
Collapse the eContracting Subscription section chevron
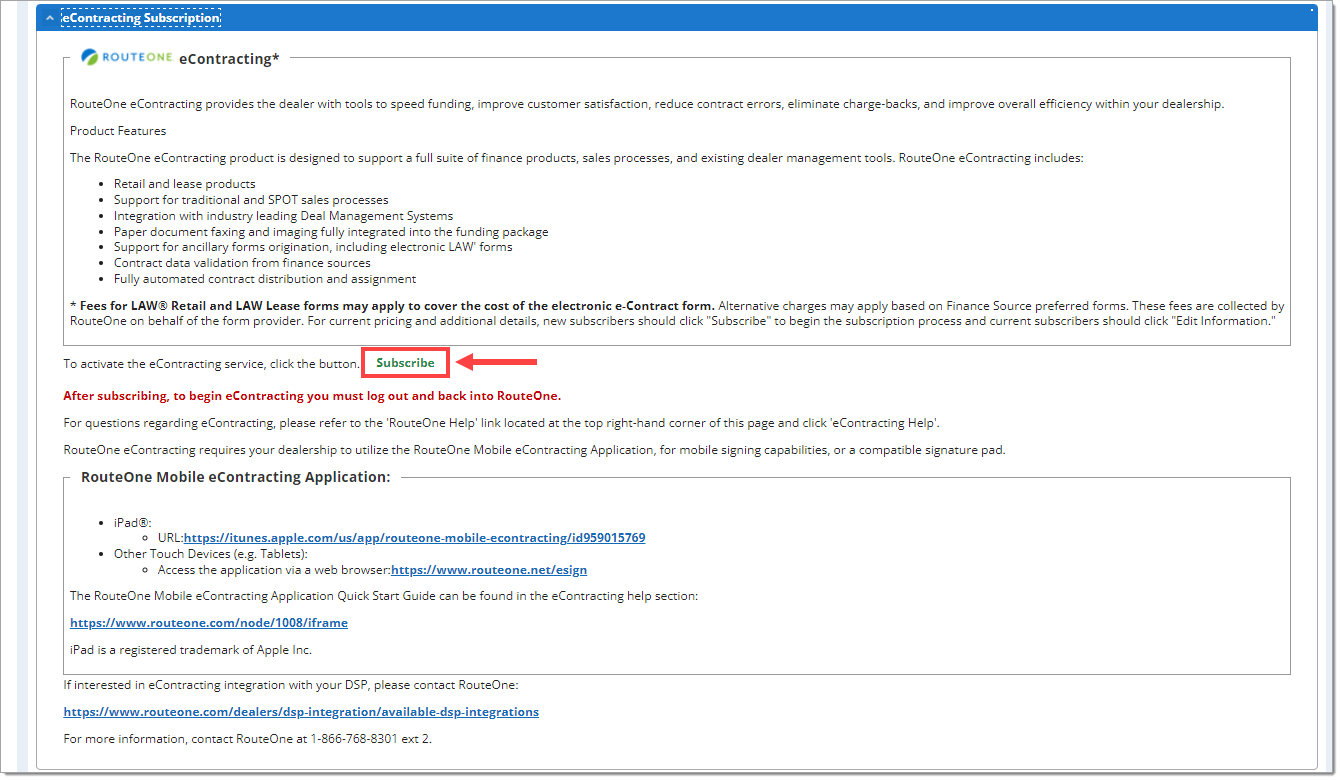pos(49,18)
